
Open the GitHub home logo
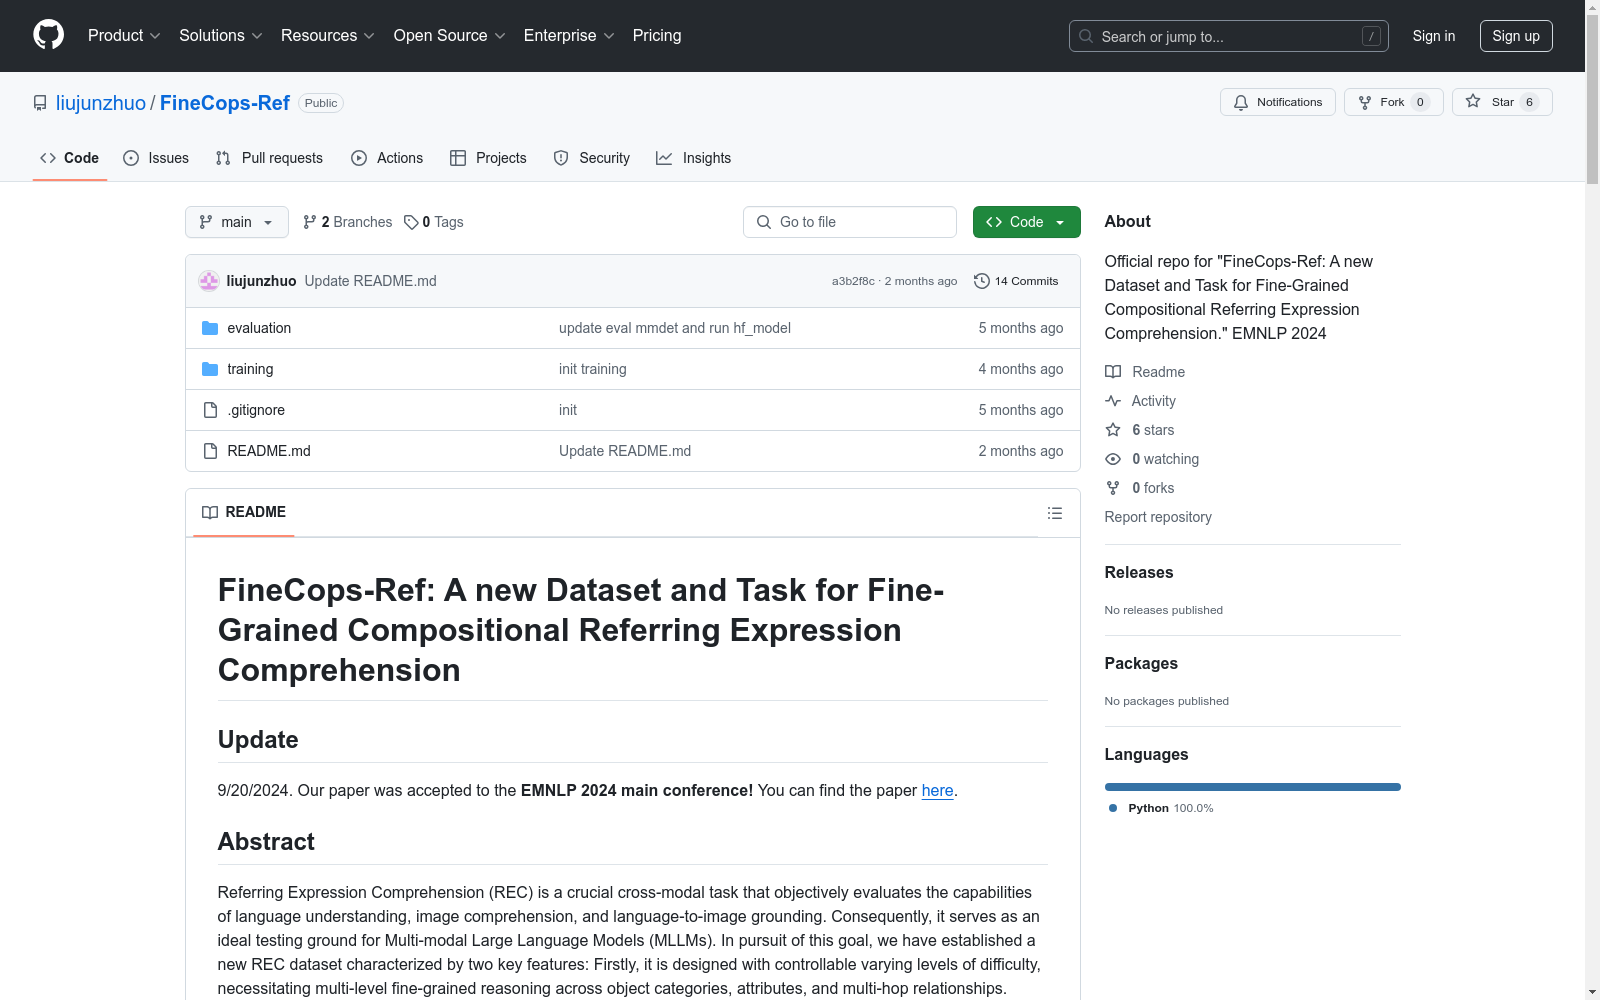coord(48,35)
